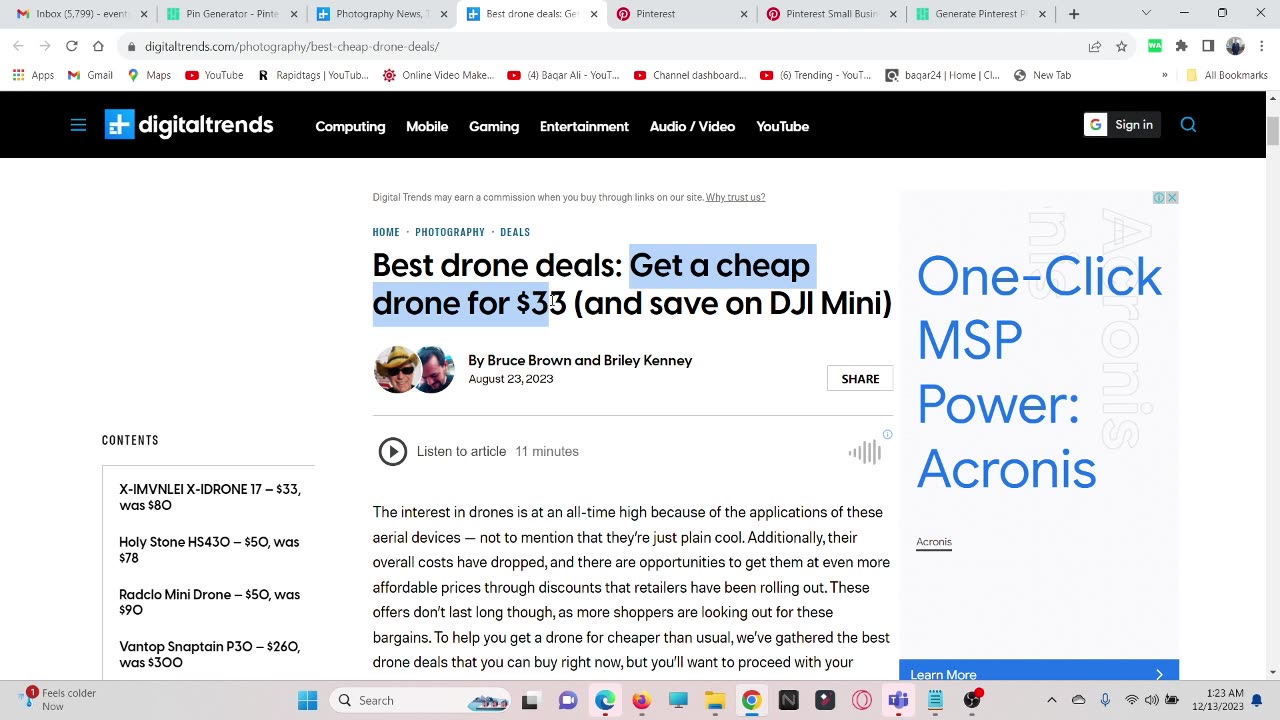Open author Bruce Brown's profile link
Screen dimensions: 1280x720
pyautogui.click(x=529, y=360)
